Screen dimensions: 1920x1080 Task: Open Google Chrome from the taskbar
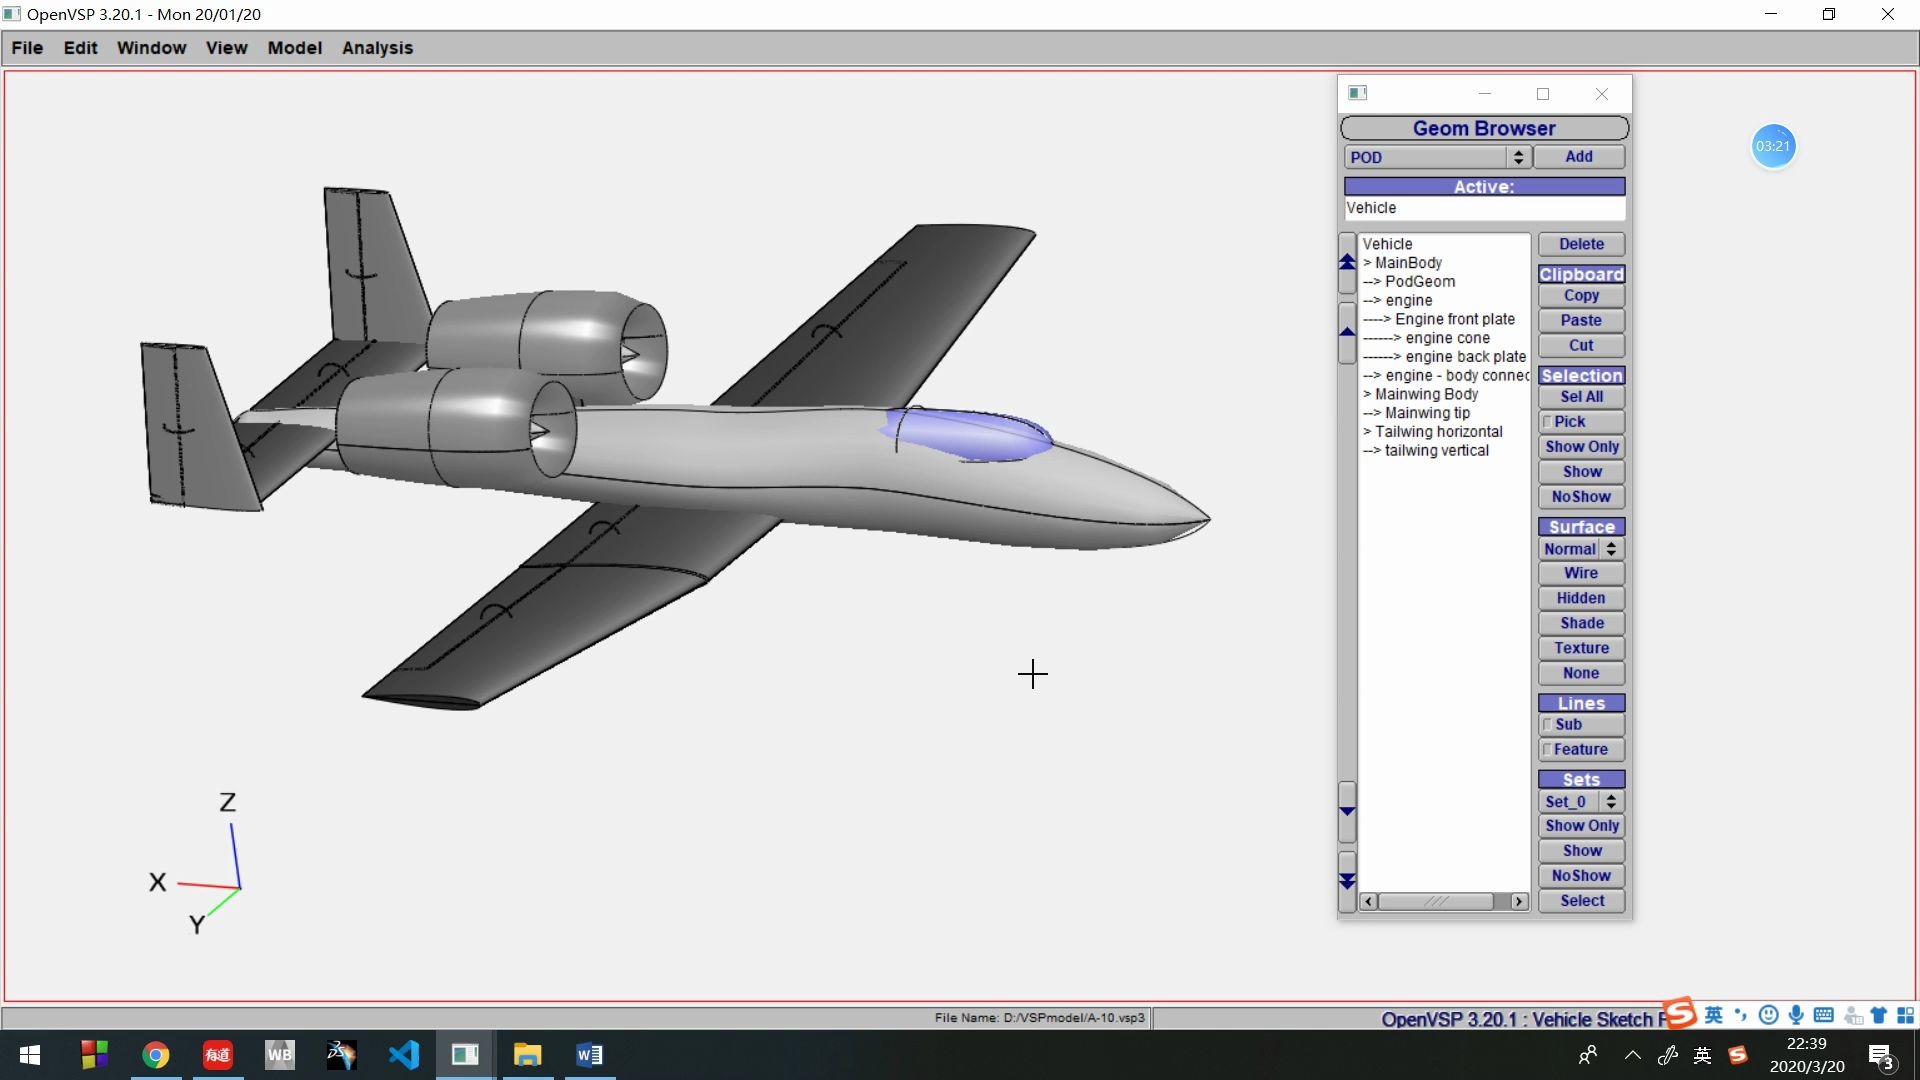pos(155,1055)
